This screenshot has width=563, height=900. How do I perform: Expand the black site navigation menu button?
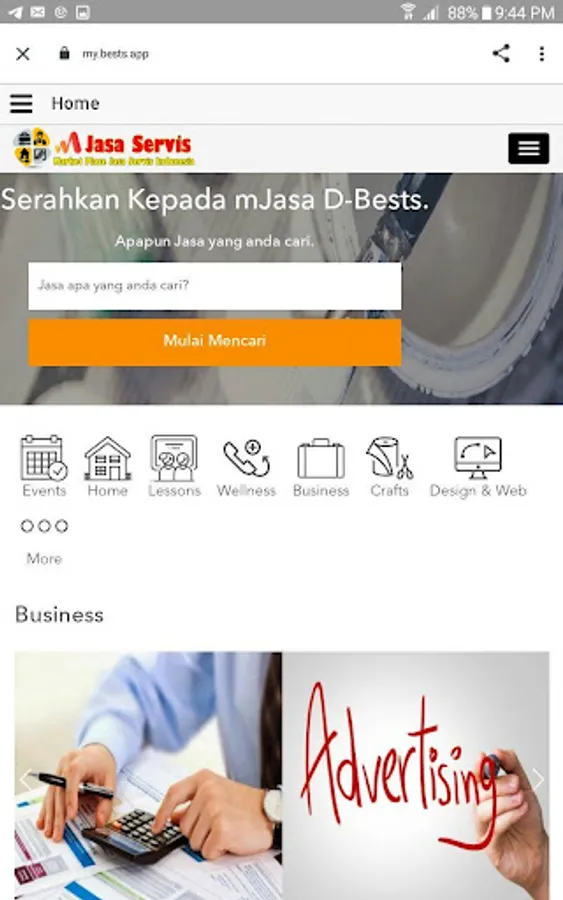529,149
